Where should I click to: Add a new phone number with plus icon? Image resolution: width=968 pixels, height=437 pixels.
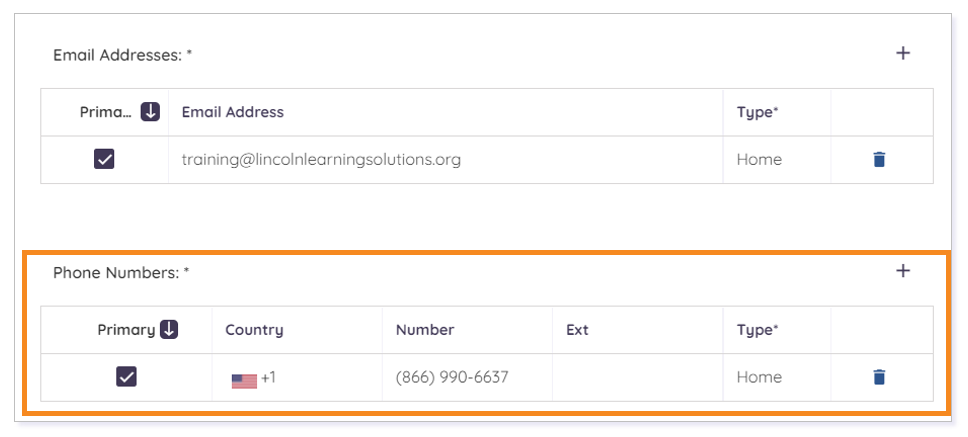903,270
